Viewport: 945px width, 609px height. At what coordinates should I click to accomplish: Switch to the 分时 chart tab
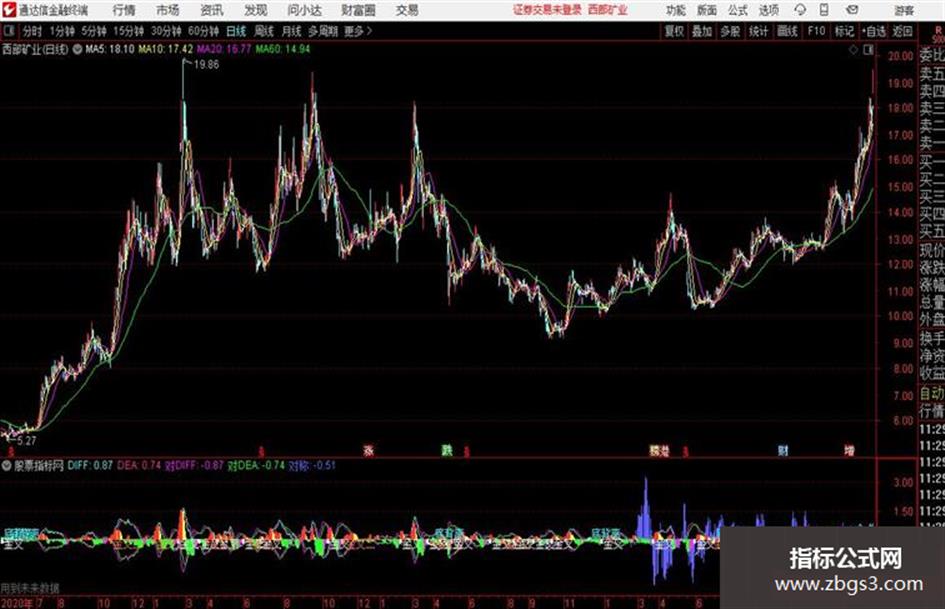33,31
